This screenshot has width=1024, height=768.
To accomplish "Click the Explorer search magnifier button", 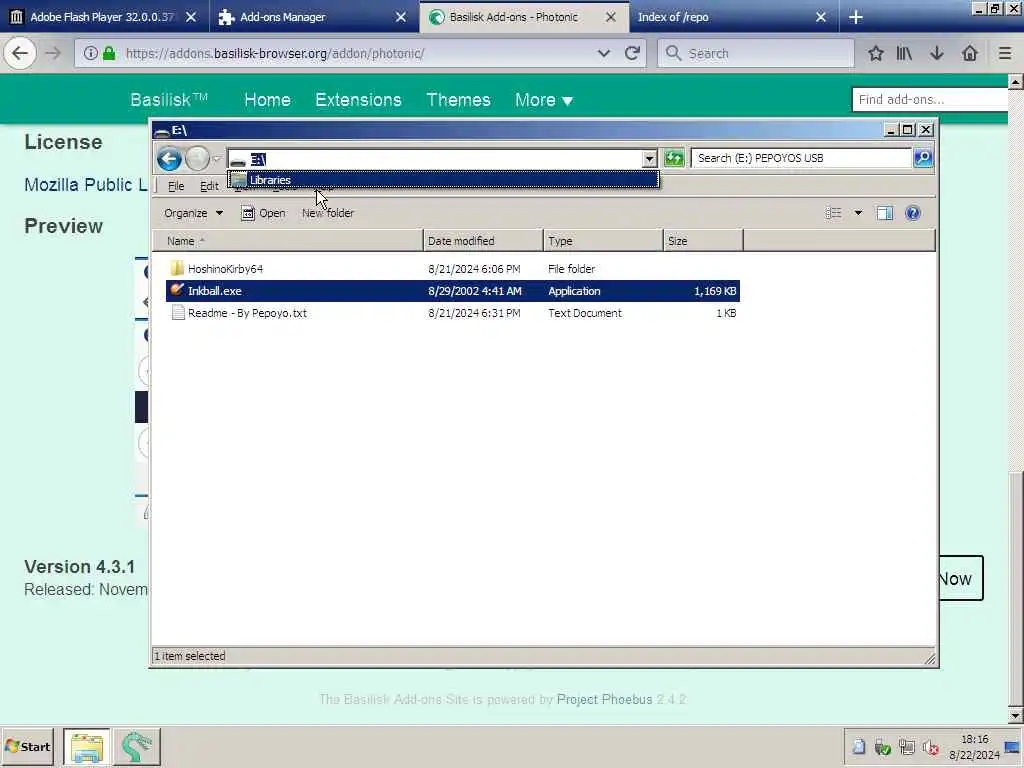I will (923, 158).
